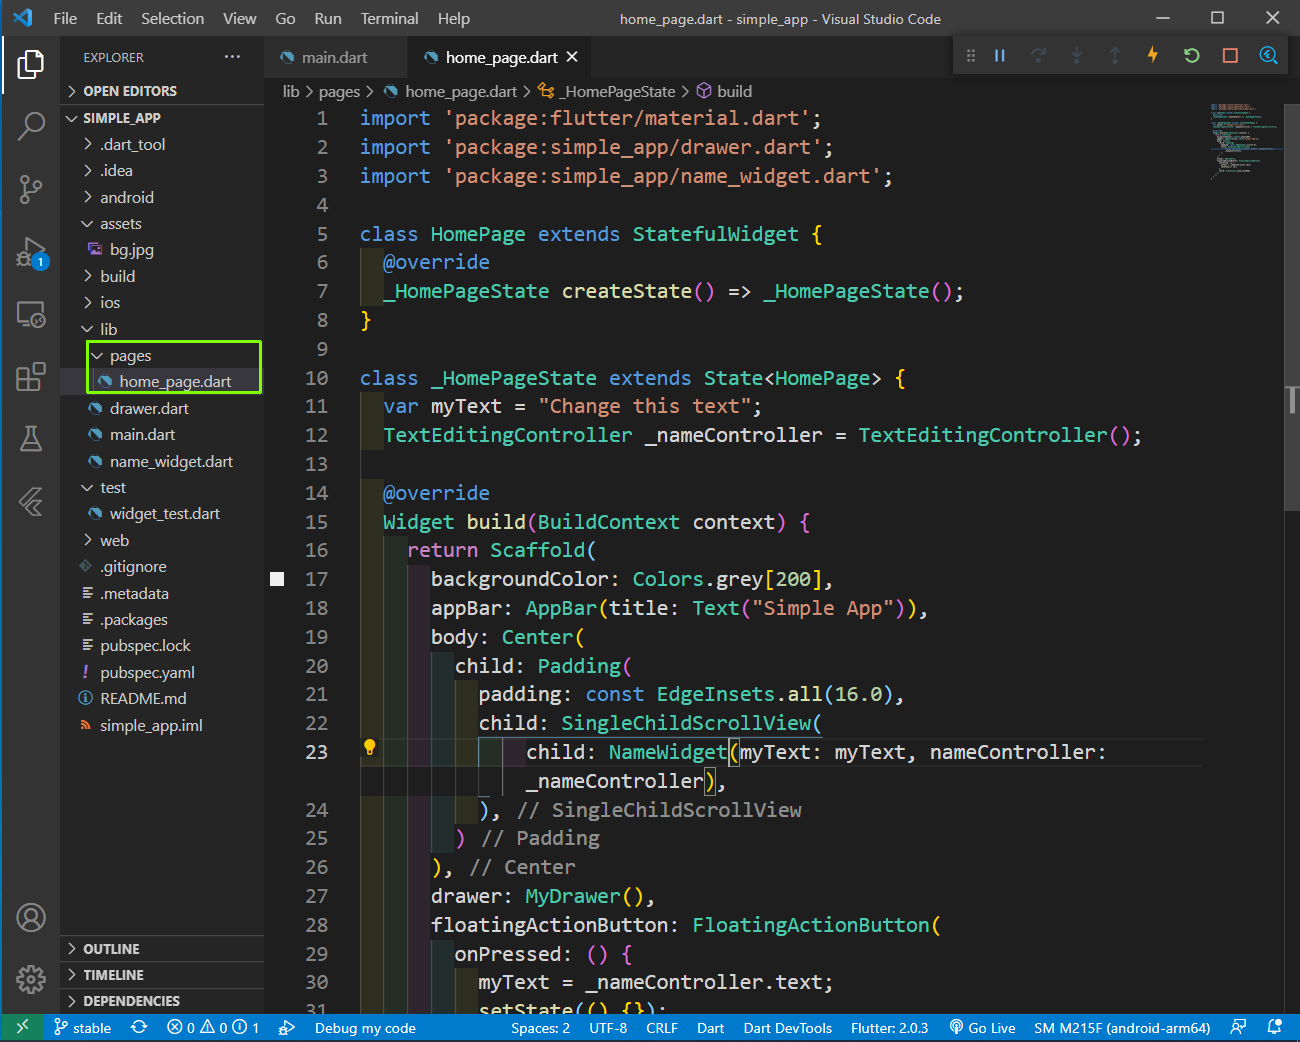Click the grey color swatch on line 17
This screenshot has height=1042, width=1300.
coord(277,579)
